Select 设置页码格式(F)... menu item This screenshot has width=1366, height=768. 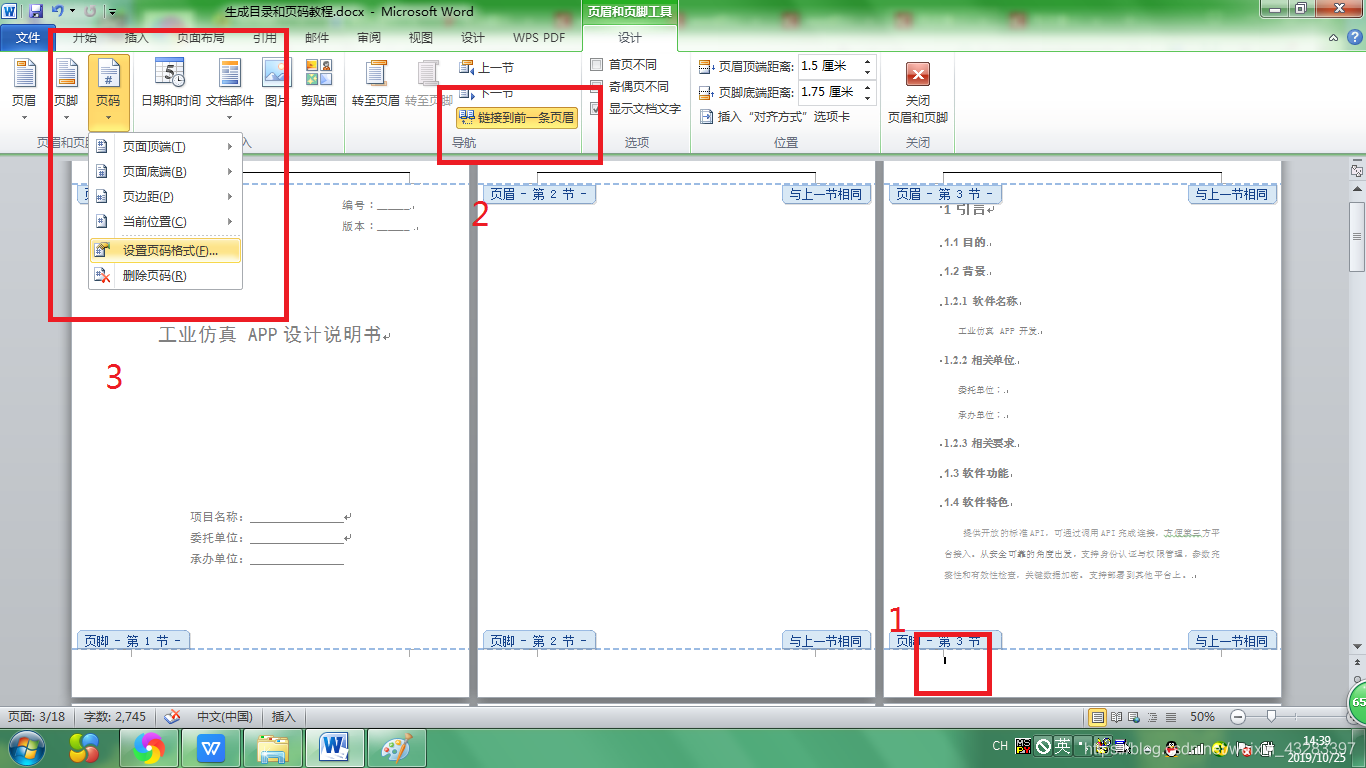coord(166,250)
